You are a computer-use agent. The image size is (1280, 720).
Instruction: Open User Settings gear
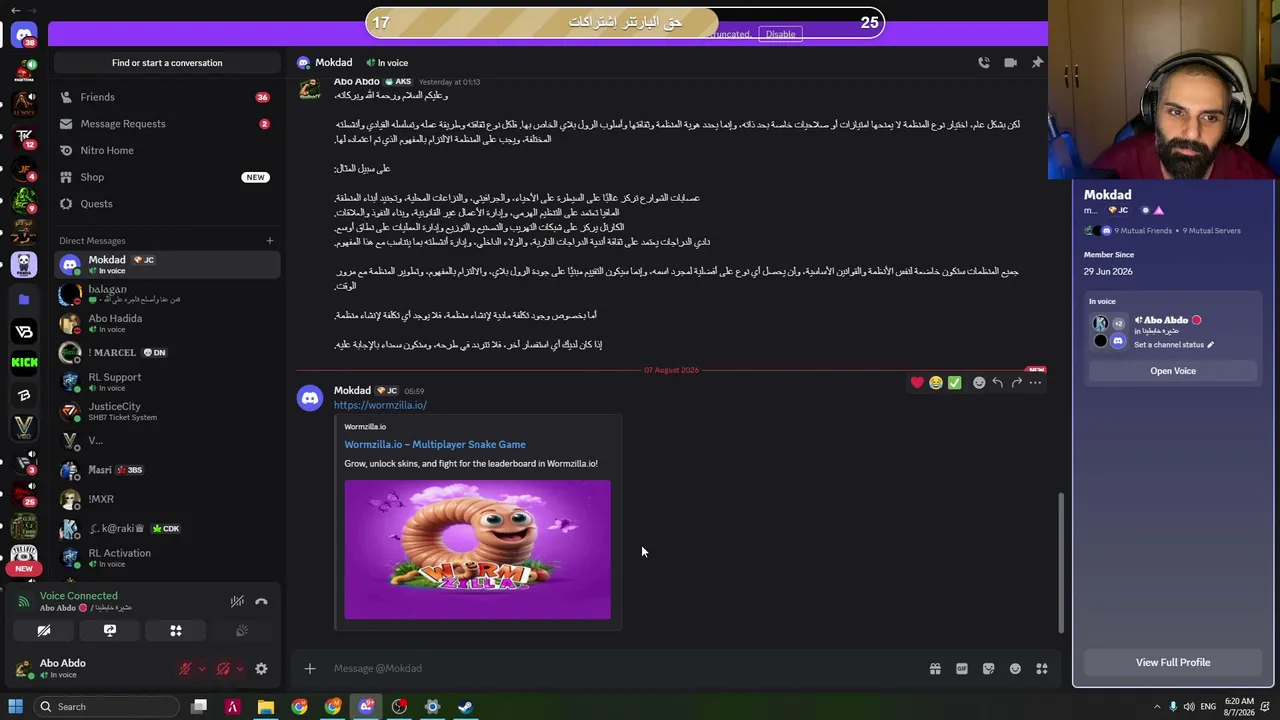(261, 669)
